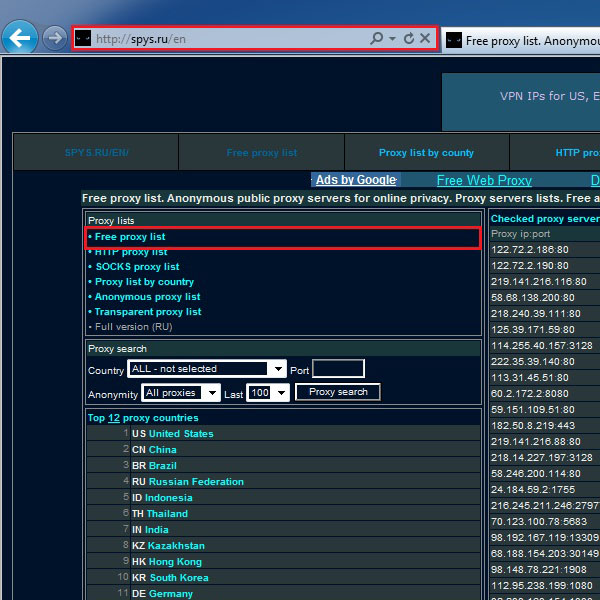600x600 pixels.
Task: Click the 12 link in Top proxy countries
Action: pyautogui.click(x=114, y=418)
